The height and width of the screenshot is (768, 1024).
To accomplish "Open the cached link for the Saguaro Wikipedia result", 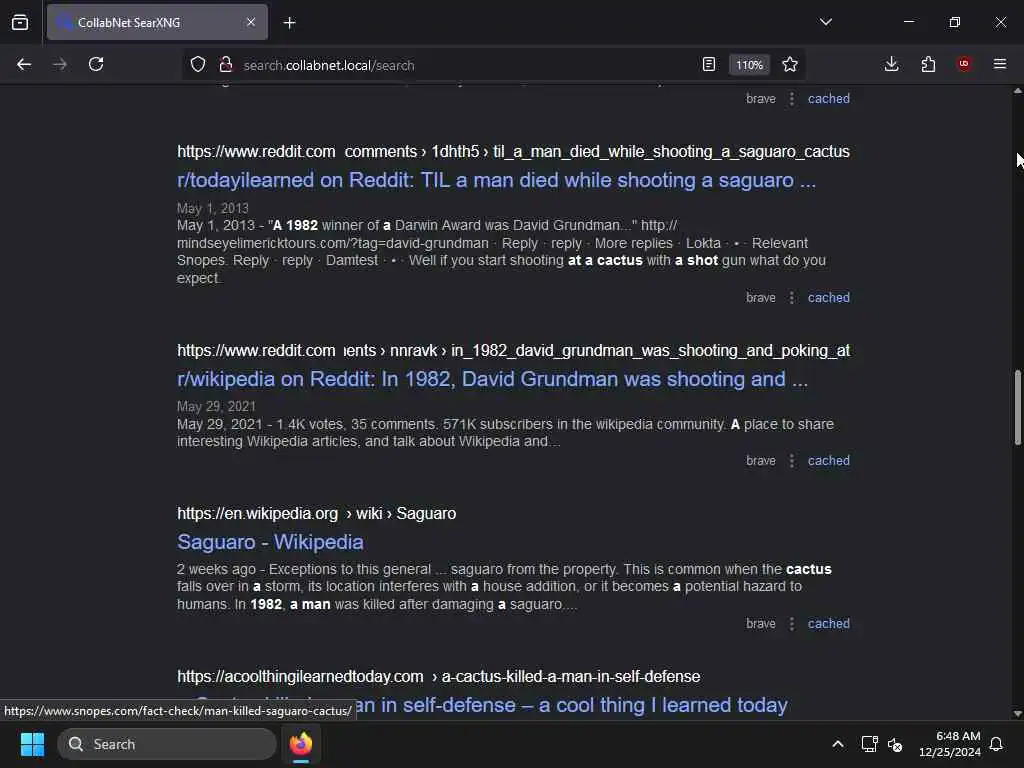I will 829,624.
